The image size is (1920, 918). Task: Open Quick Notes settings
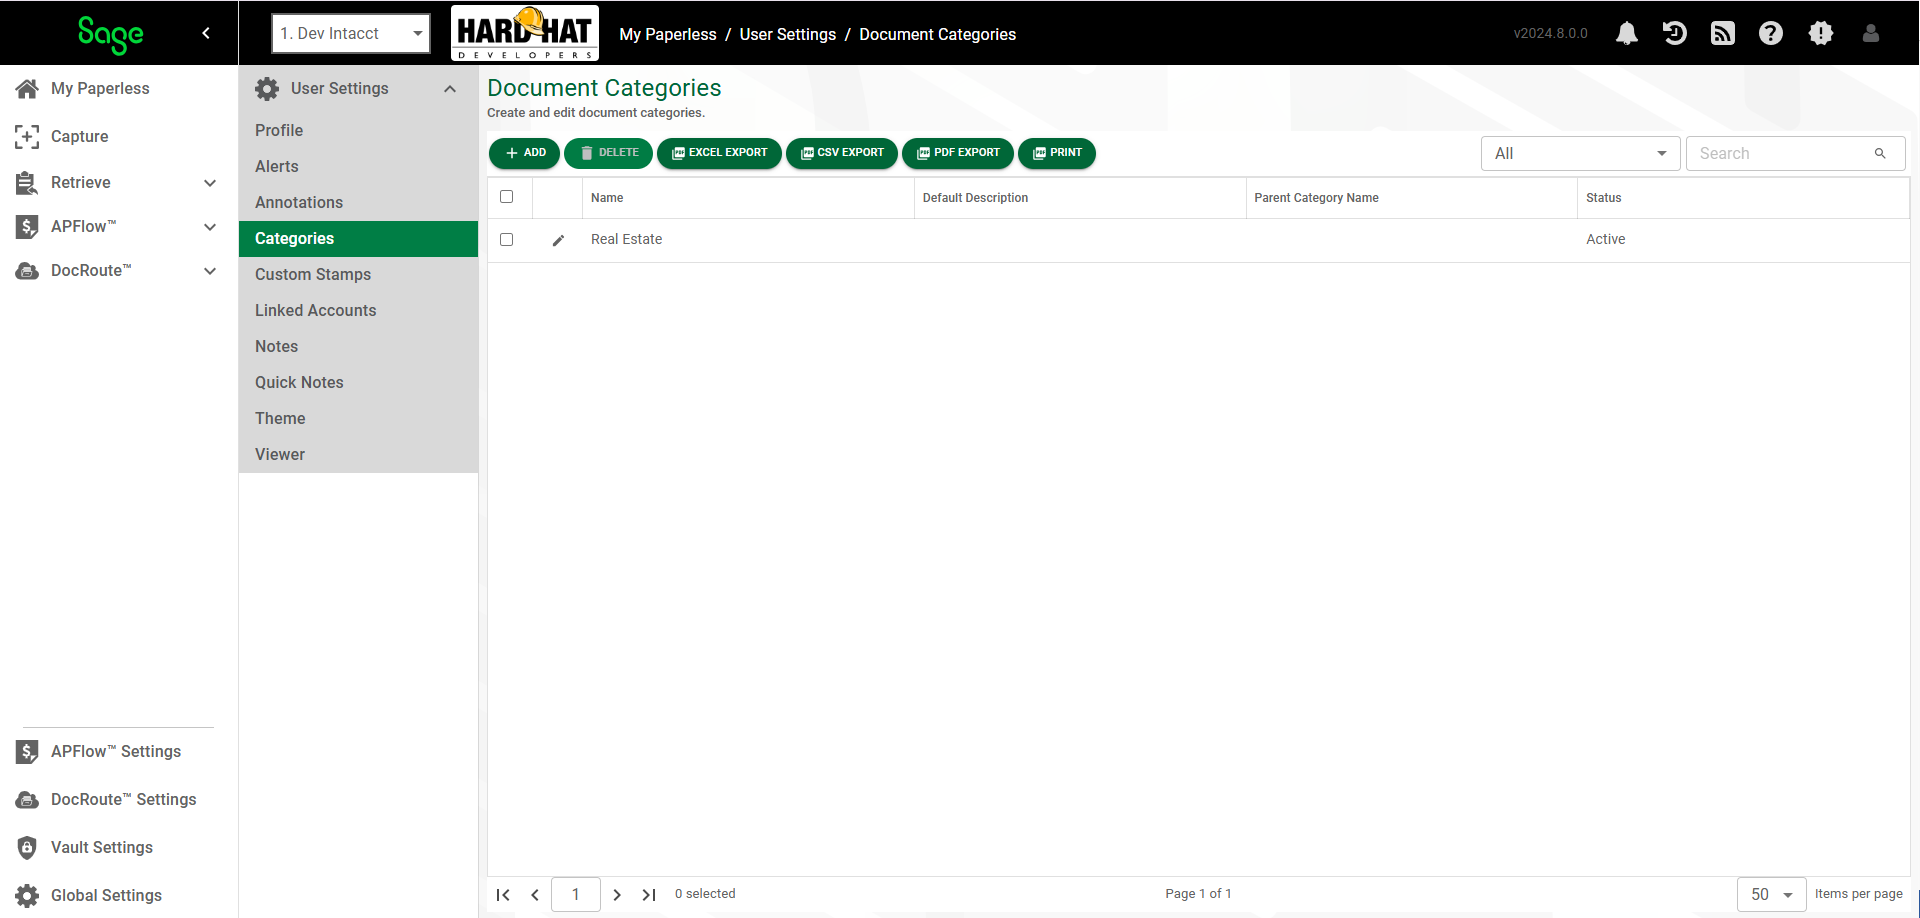pyautogui.click(x=358, y=382)
